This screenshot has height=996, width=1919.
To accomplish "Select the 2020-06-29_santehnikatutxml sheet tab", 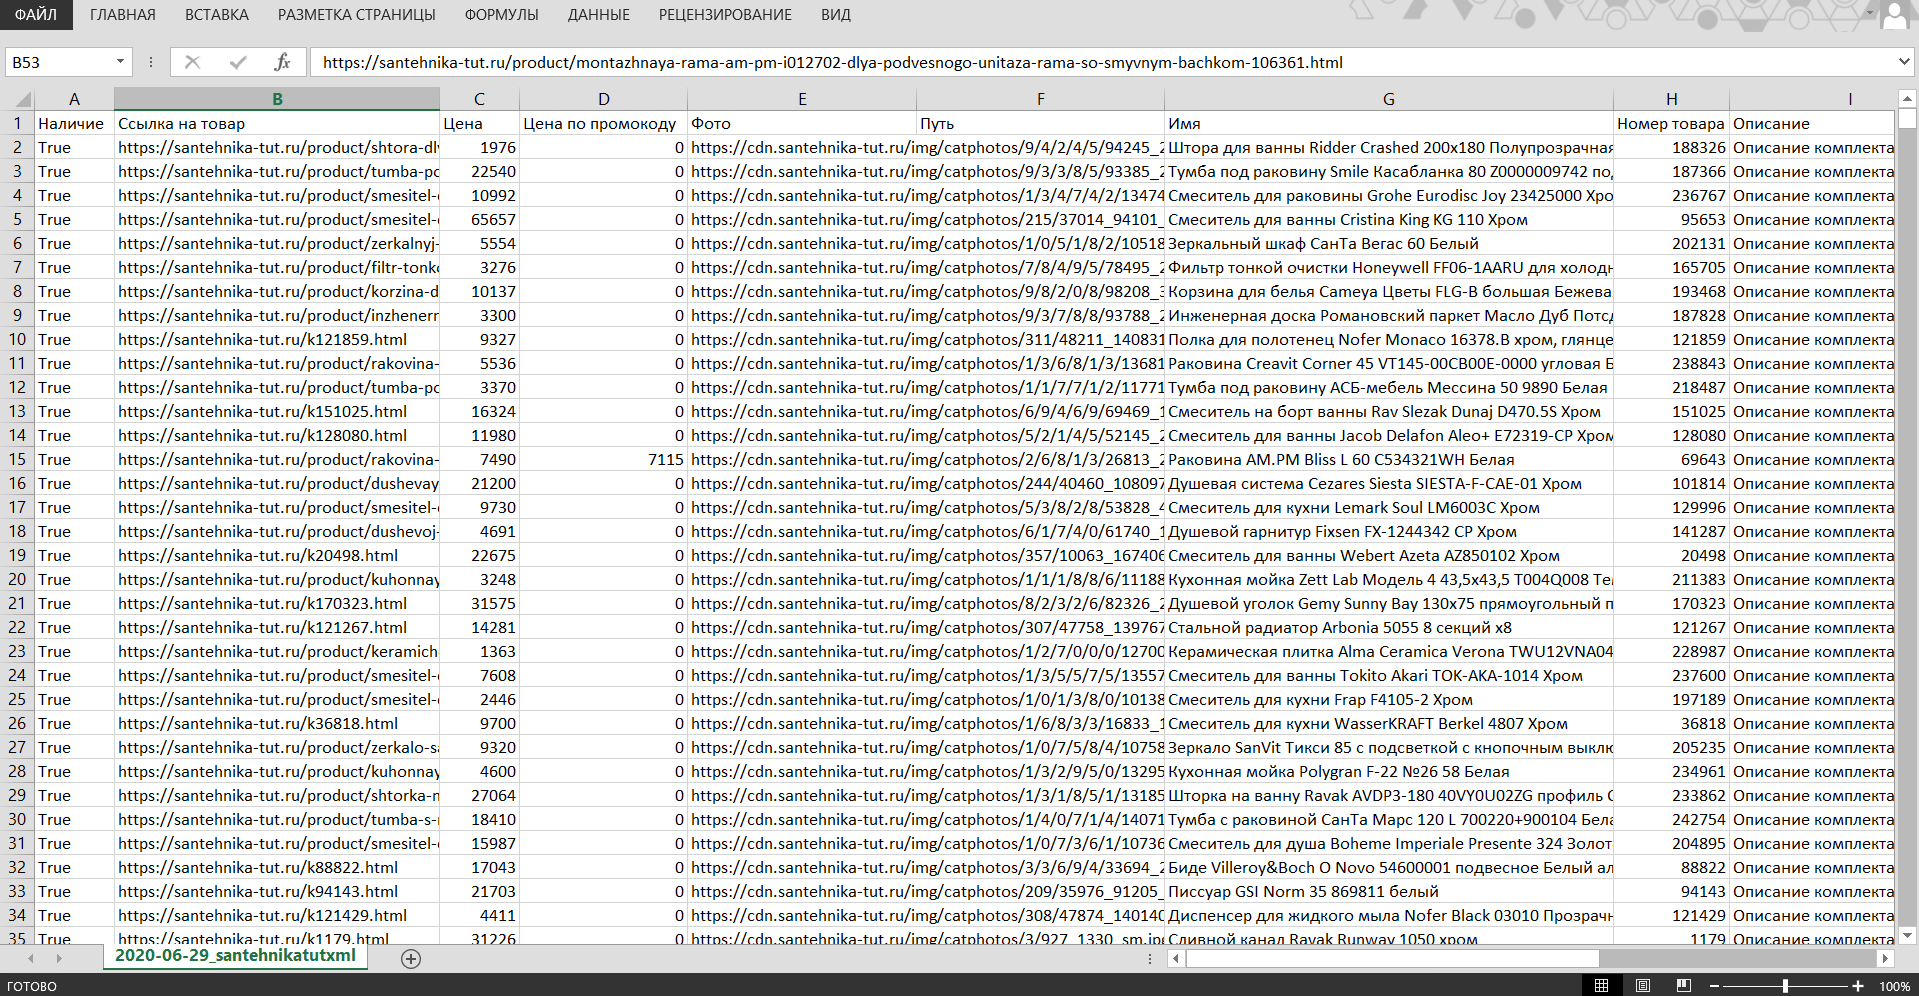I will click(235, 956).
